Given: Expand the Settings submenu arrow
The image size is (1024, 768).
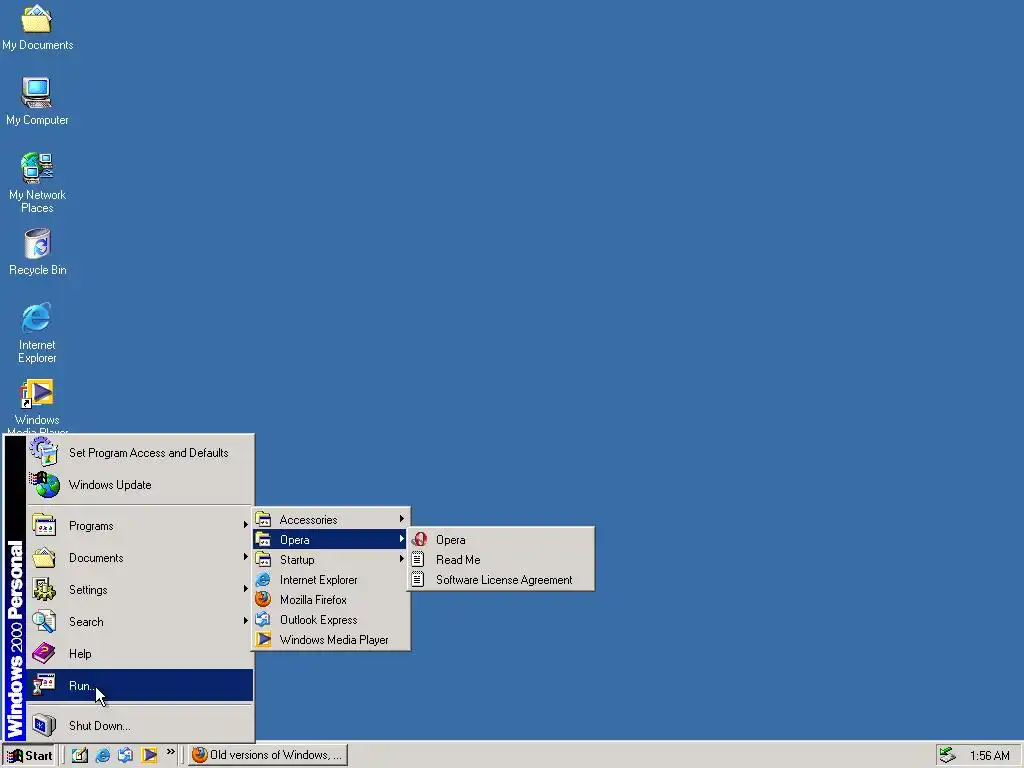Looking at the screenshot, I should click(246, 588).
